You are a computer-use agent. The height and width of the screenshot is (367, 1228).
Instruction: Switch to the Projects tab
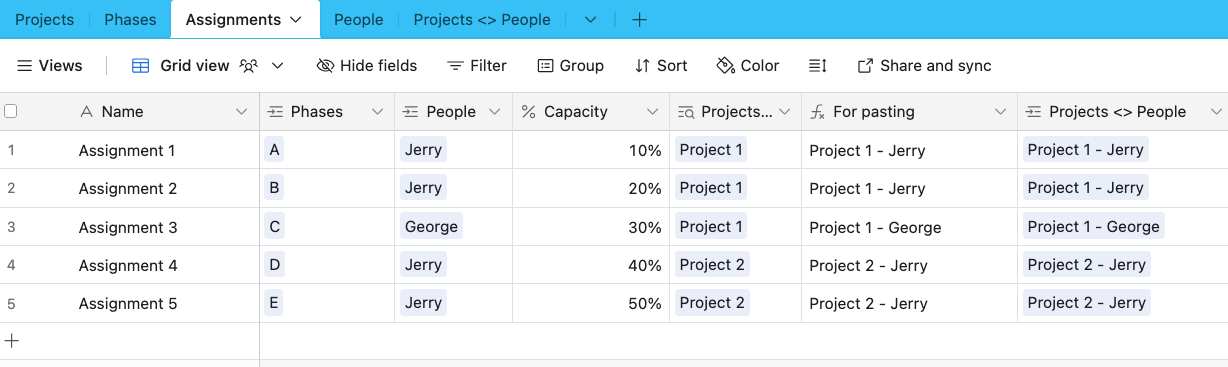[x=45, y=20]
